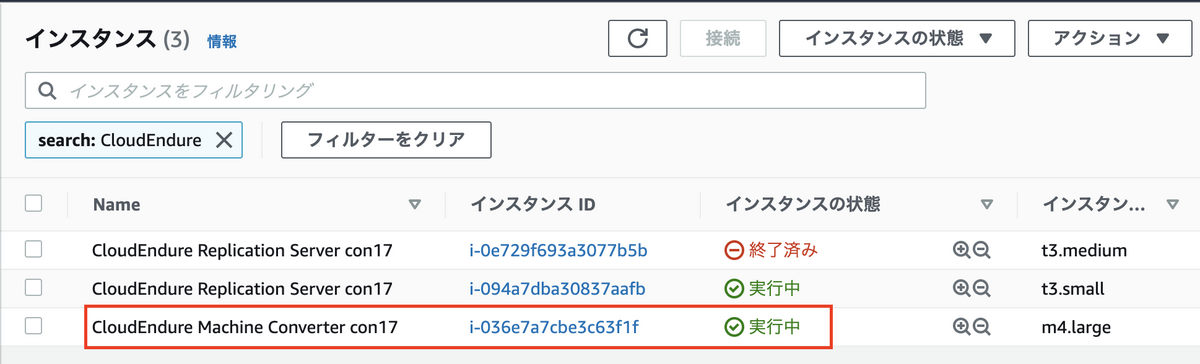Refresh the instances list
This screenshot has width=1200, height=364.
[x=637, y=39]
